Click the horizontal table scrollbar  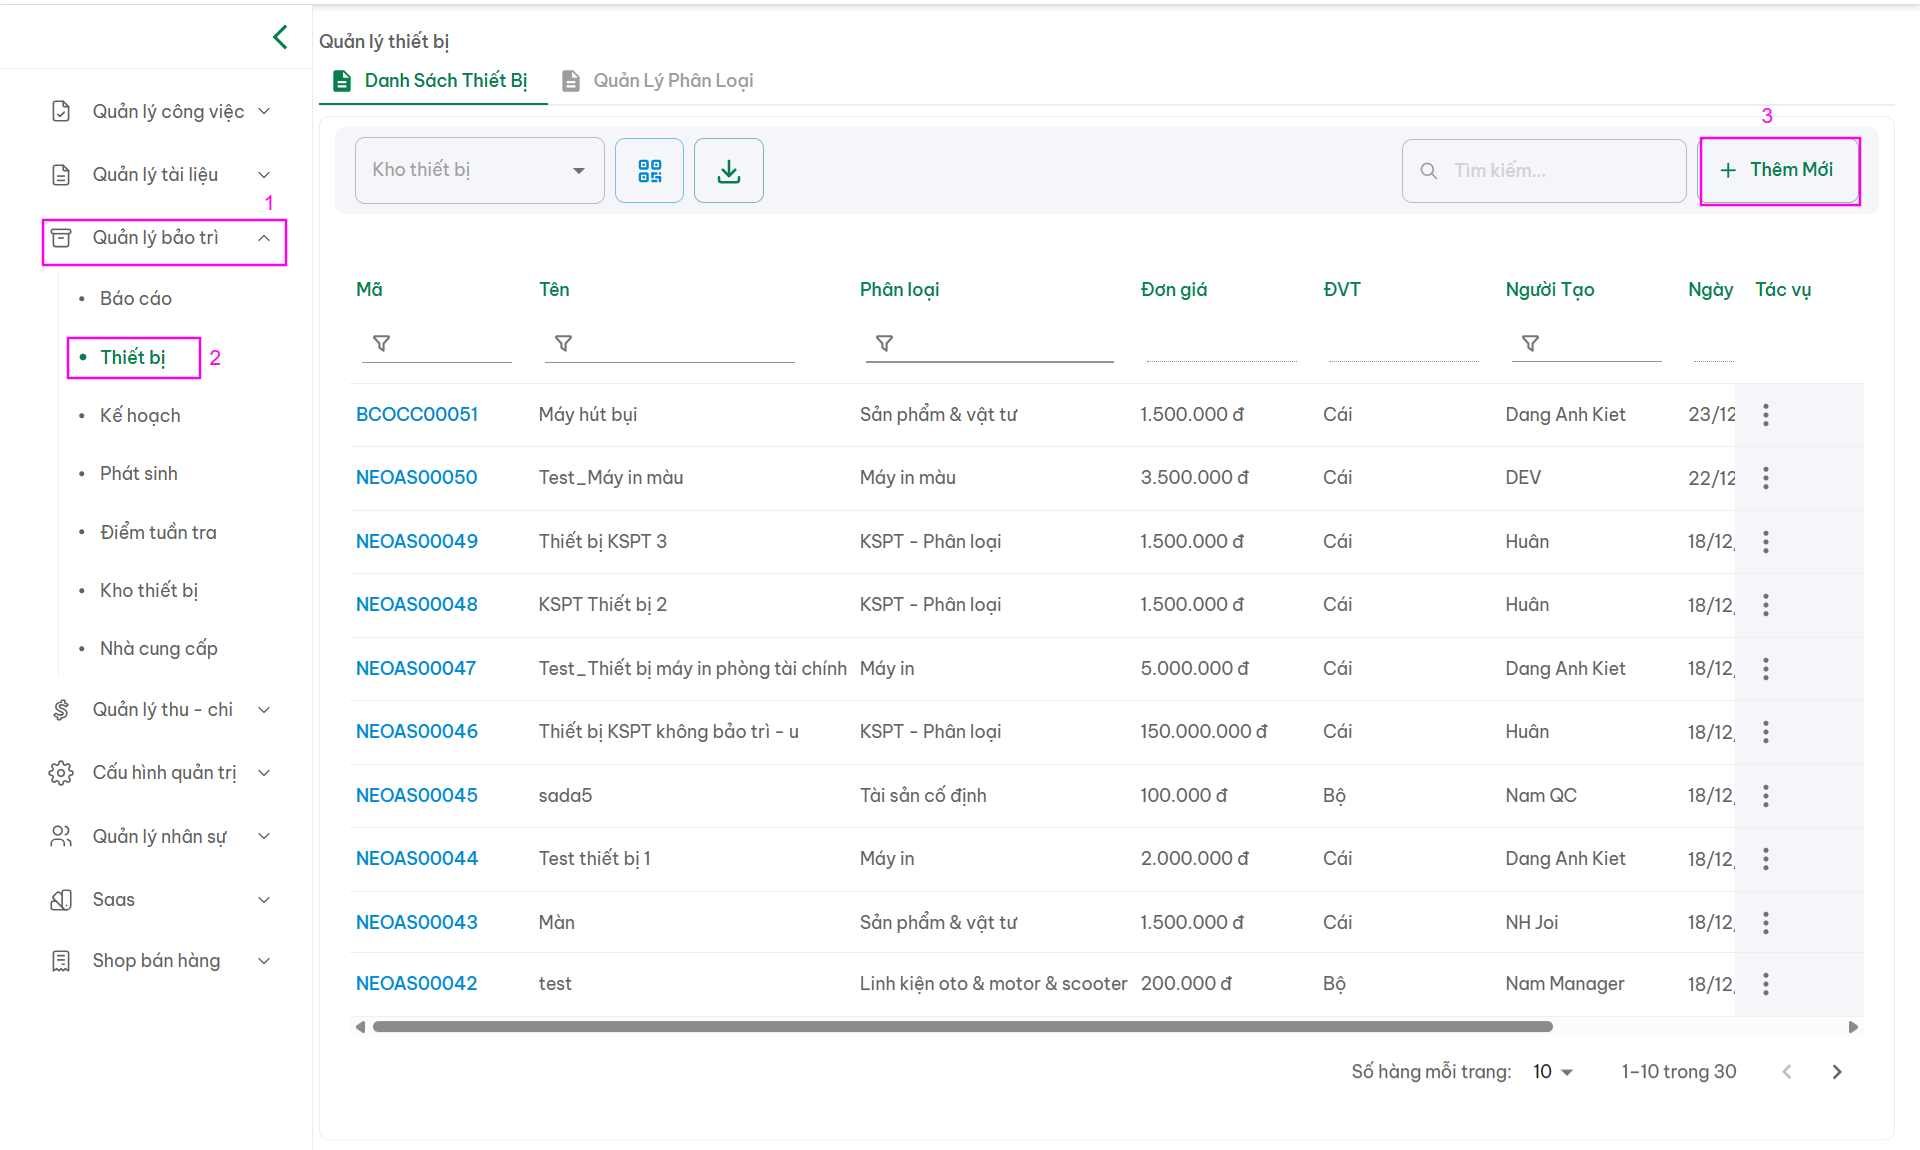click(960, 1027)
